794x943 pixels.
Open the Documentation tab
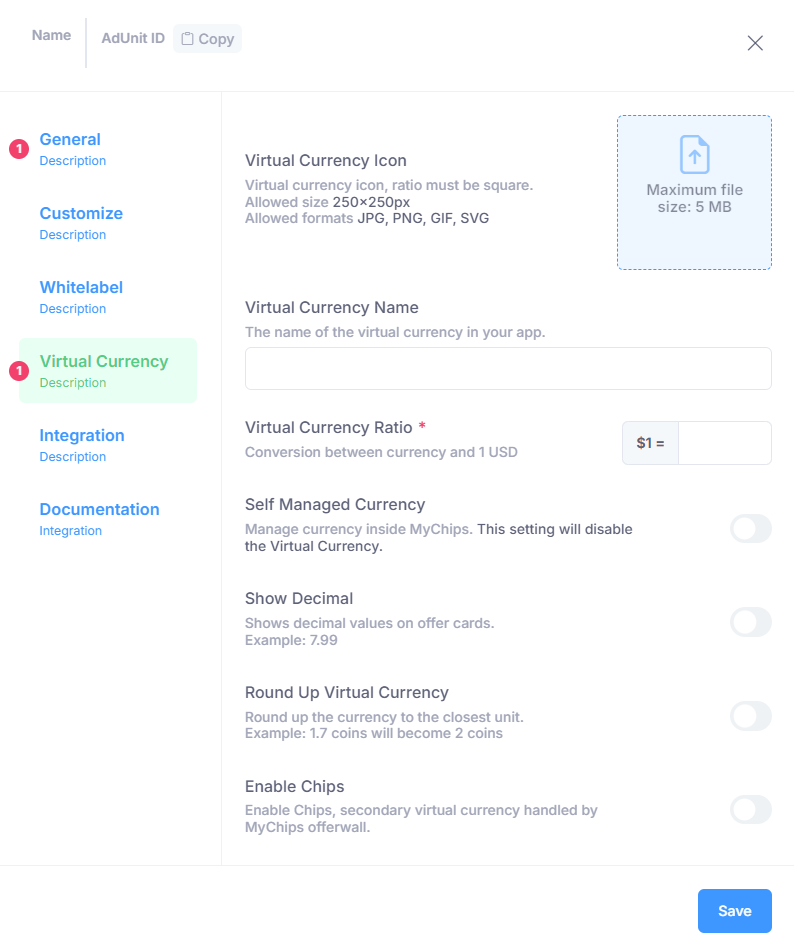tap(99, 510)
